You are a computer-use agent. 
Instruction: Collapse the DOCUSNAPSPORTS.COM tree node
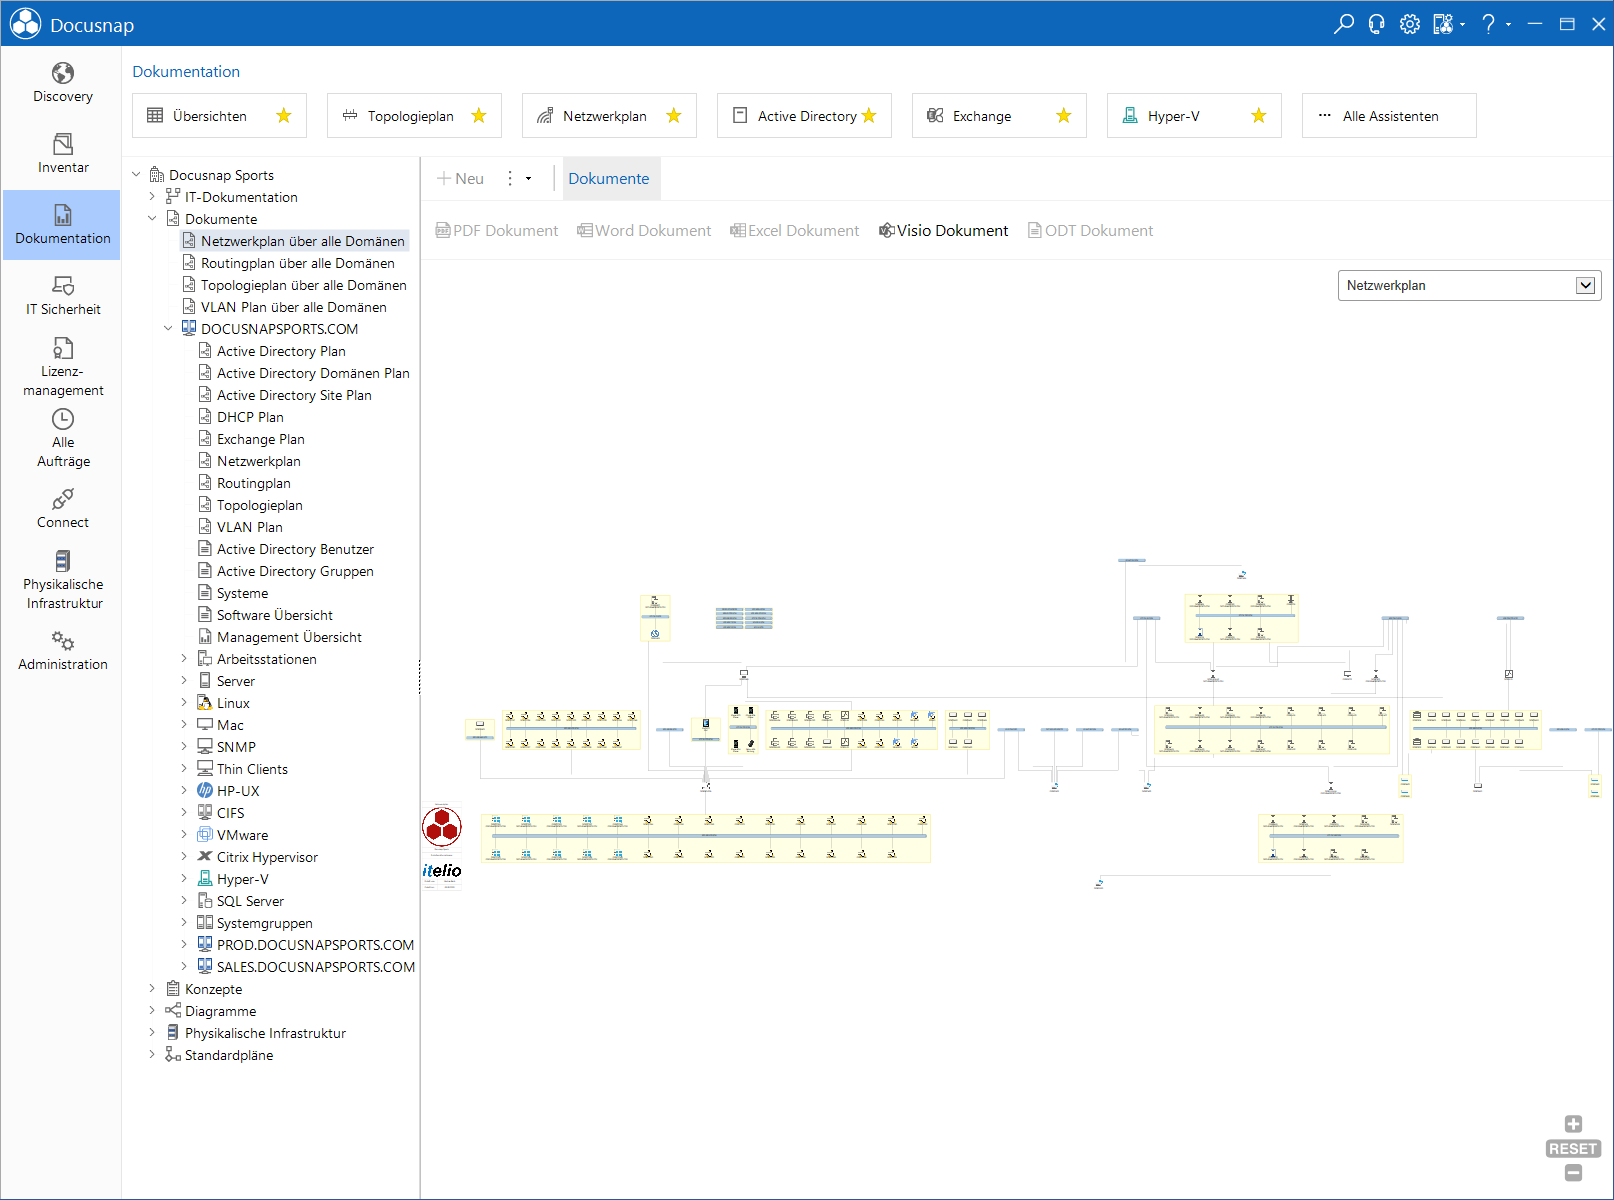coord(168,329)
